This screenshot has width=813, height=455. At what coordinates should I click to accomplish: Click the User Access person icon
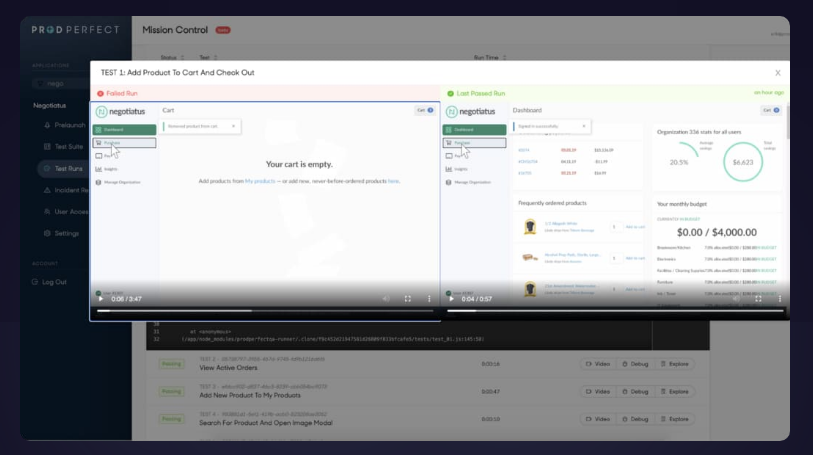click(x=47, y=212)
